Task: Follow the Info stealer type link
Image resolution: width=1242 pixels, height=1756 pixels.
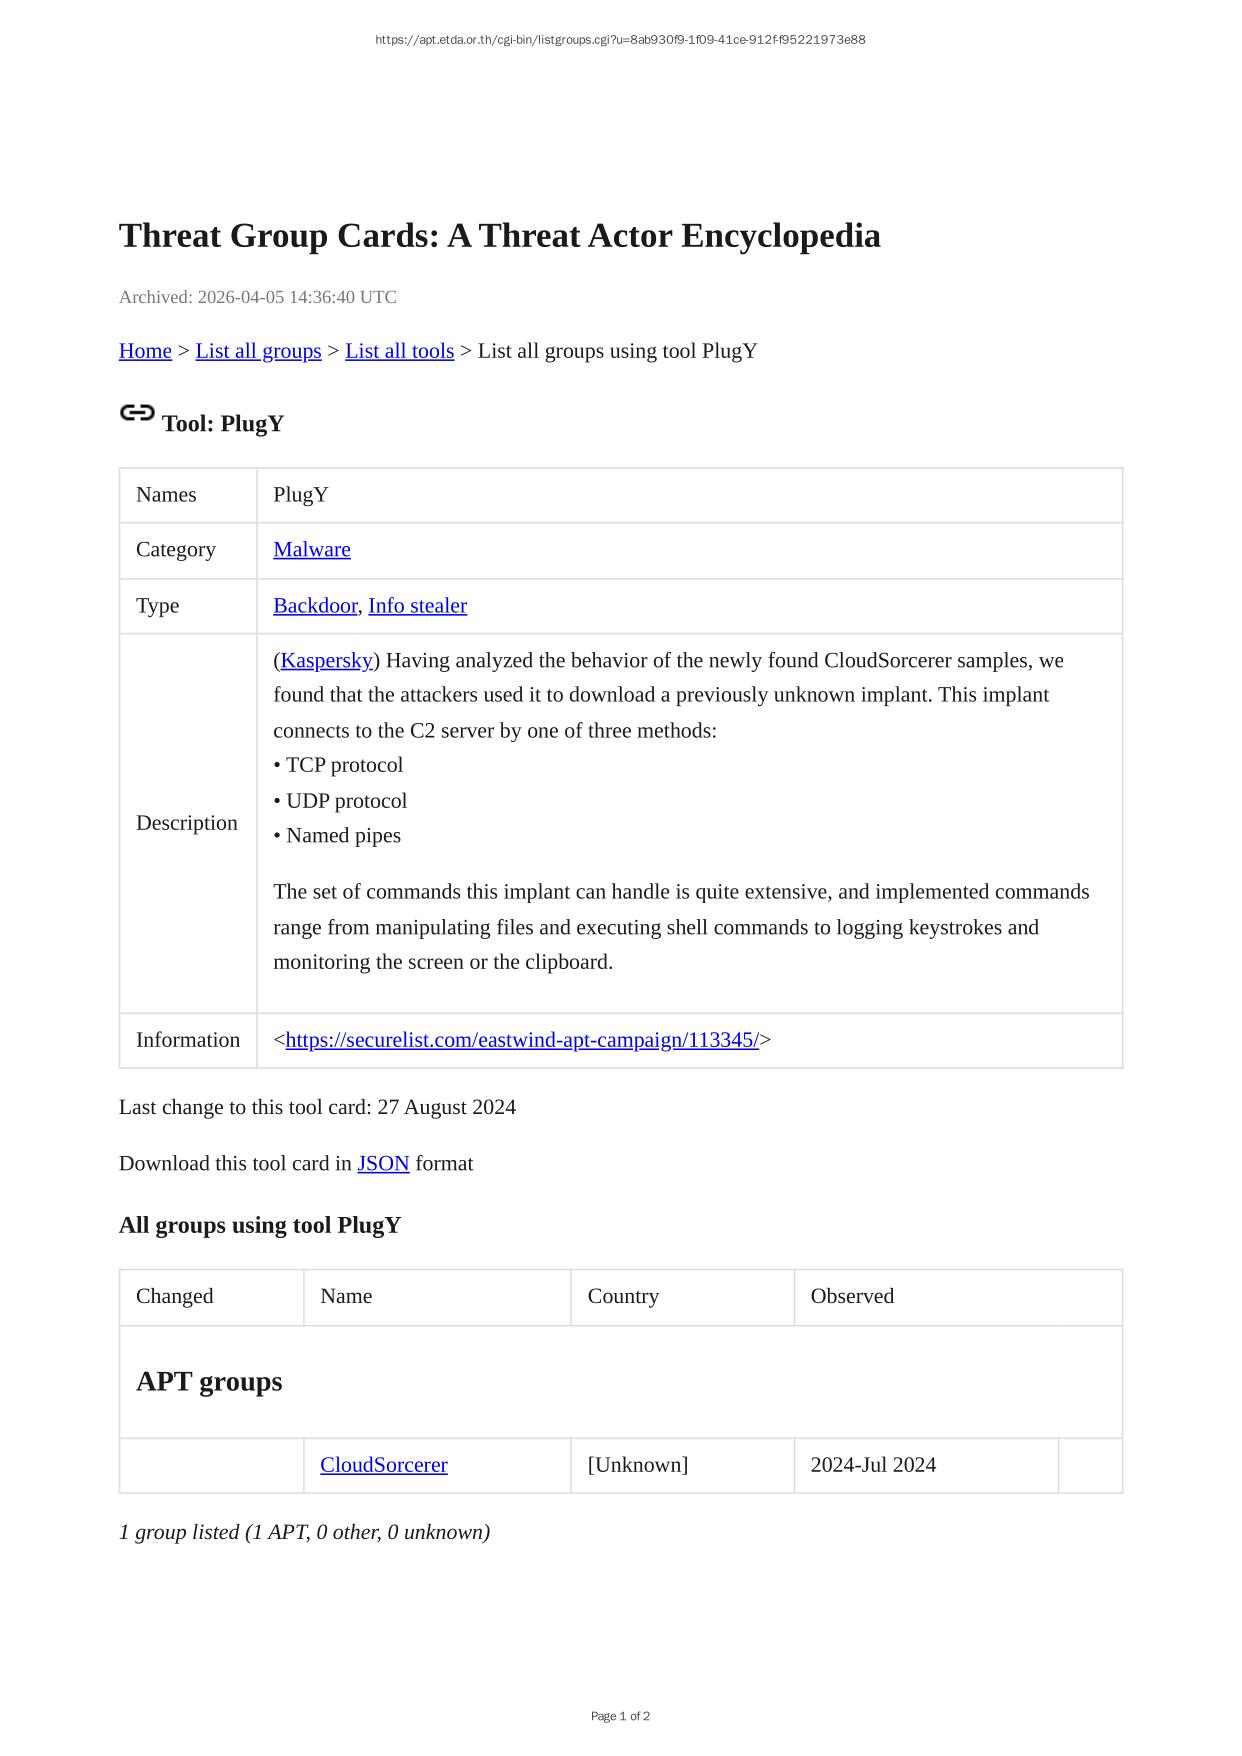Action: click(x=417, y=606)
